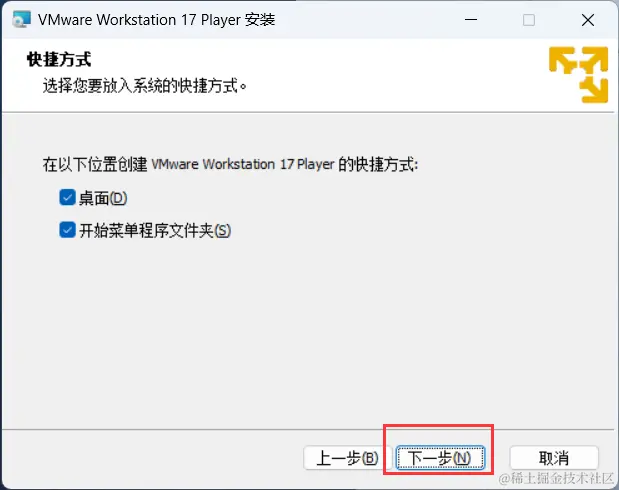The height and width of the screenshot is (490, 619).
Task: Click the 下一步(N) button
Action: click(440, 458)
